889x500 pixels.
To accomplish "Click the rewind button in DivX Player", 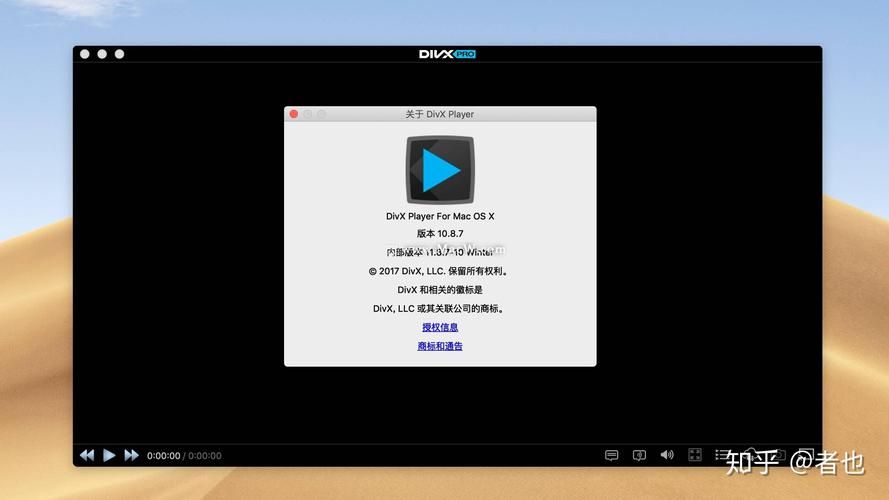I will click(87, 455).
